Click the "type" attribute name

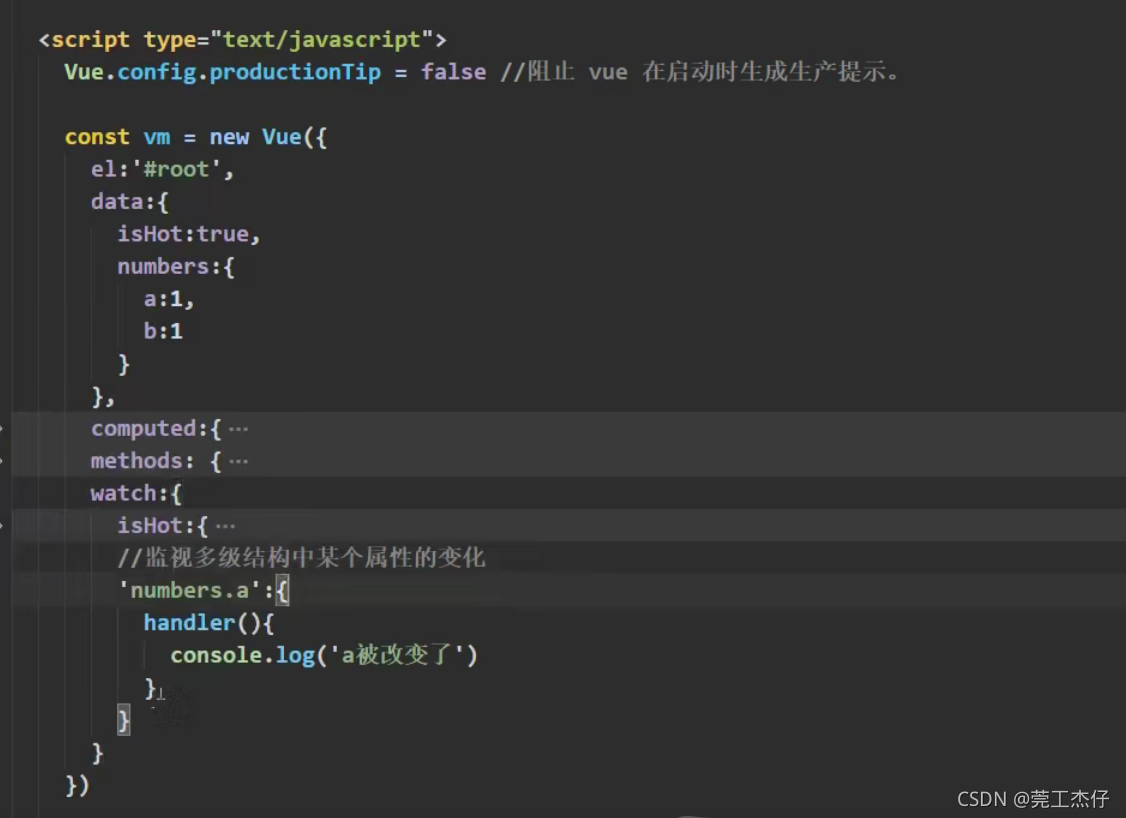(x=169, y=40)
